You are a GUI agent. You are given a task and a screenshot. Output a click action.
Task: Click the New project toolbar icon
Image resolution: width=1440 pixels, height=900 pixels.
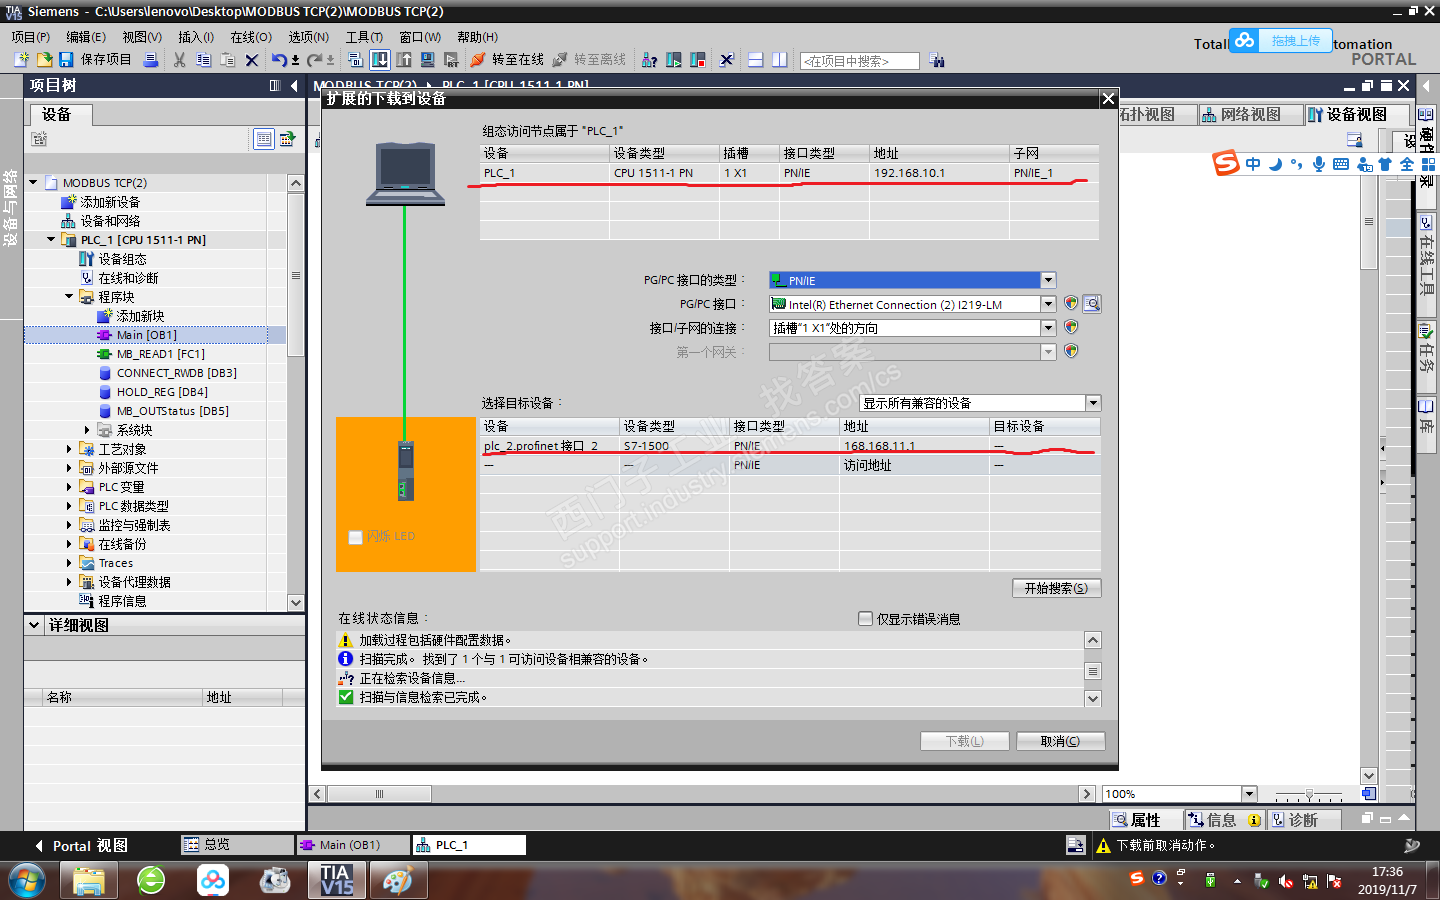[21, 60]
